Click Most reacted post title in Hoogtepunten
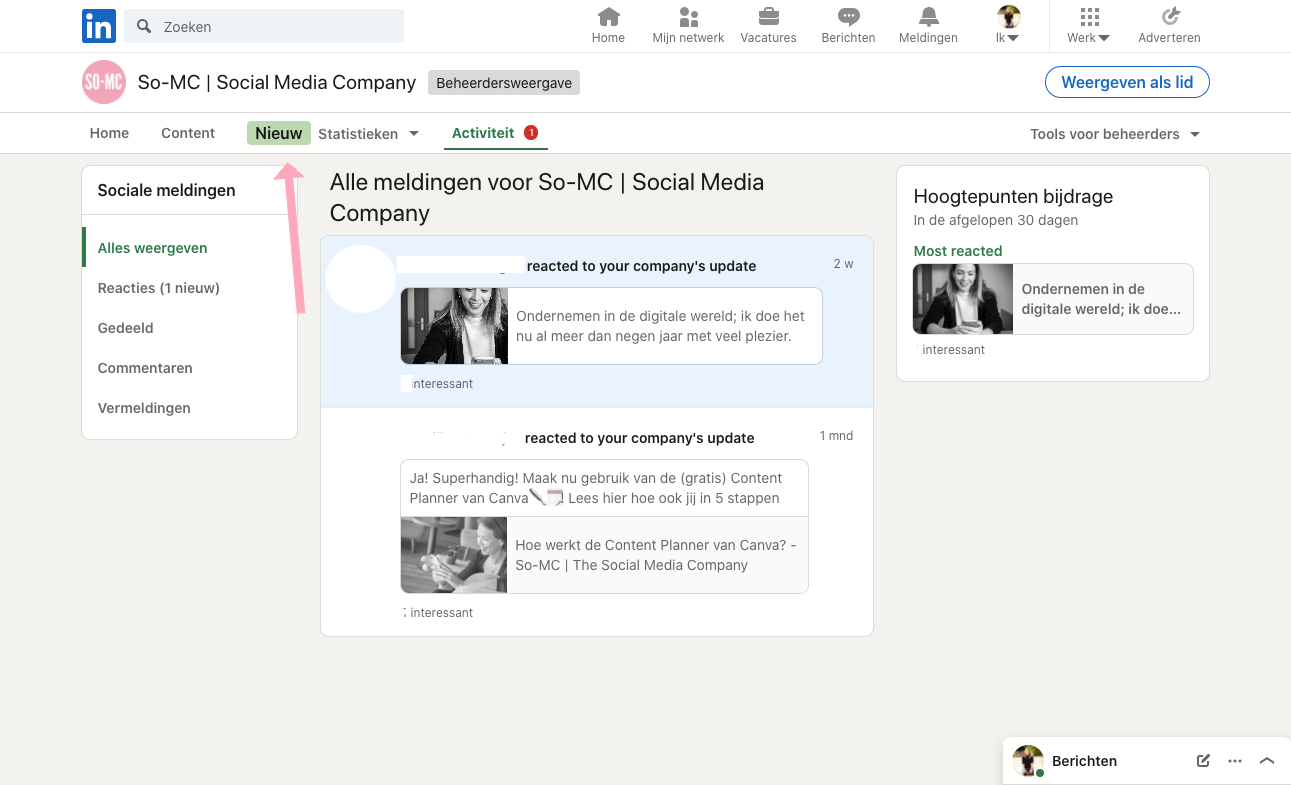This screenshot has height=785, width=1291. click(x=1101, y=299)
